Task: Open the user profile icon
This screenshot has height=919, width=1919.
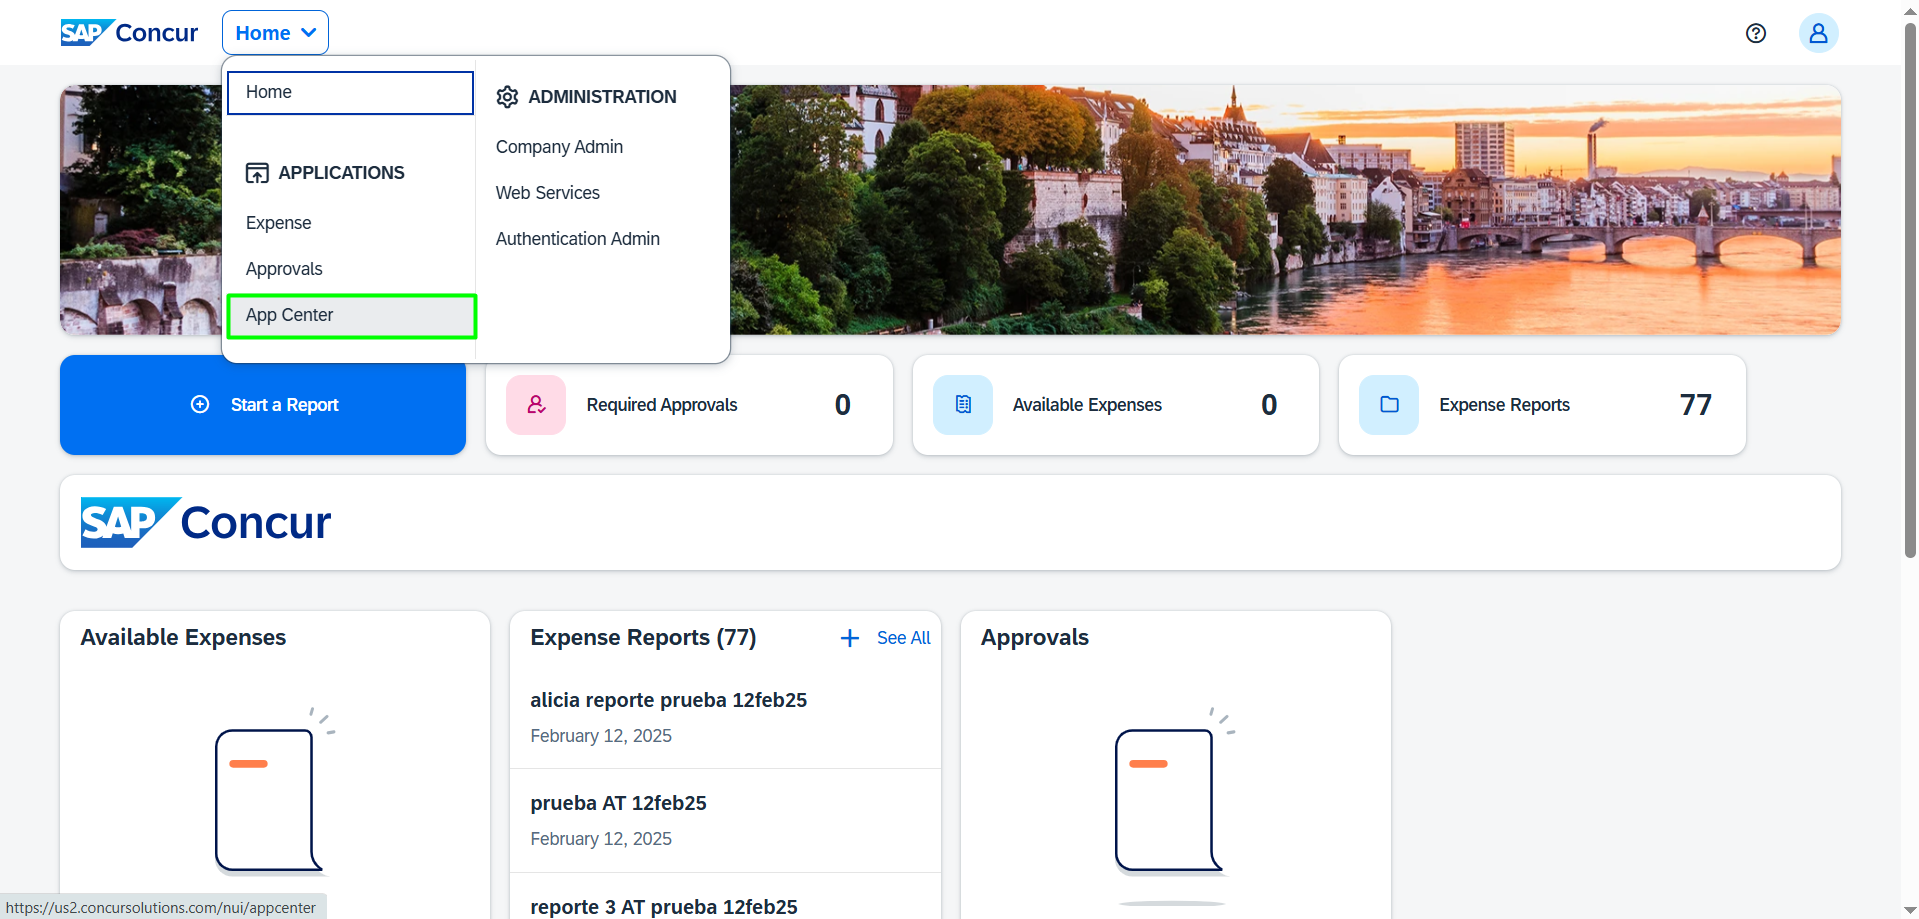Action: tap(1817, 33)
